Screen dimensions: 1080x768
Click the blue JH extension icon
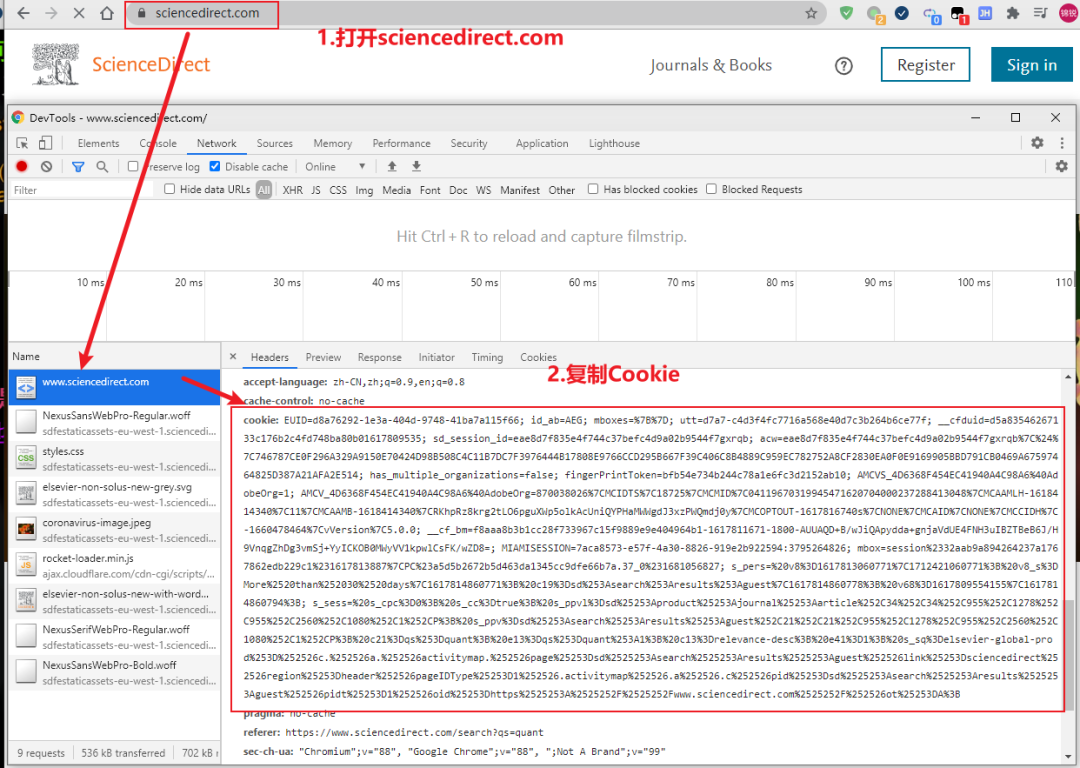click(985, 13)
